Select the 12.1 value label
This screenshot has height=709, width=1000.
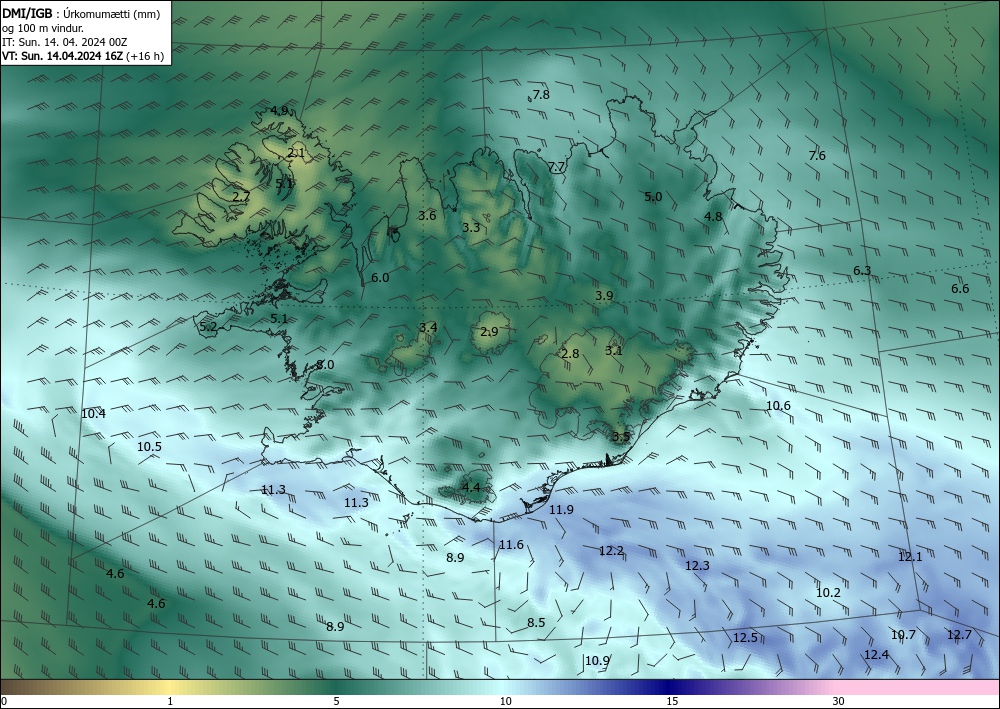(x=910, y=557)
